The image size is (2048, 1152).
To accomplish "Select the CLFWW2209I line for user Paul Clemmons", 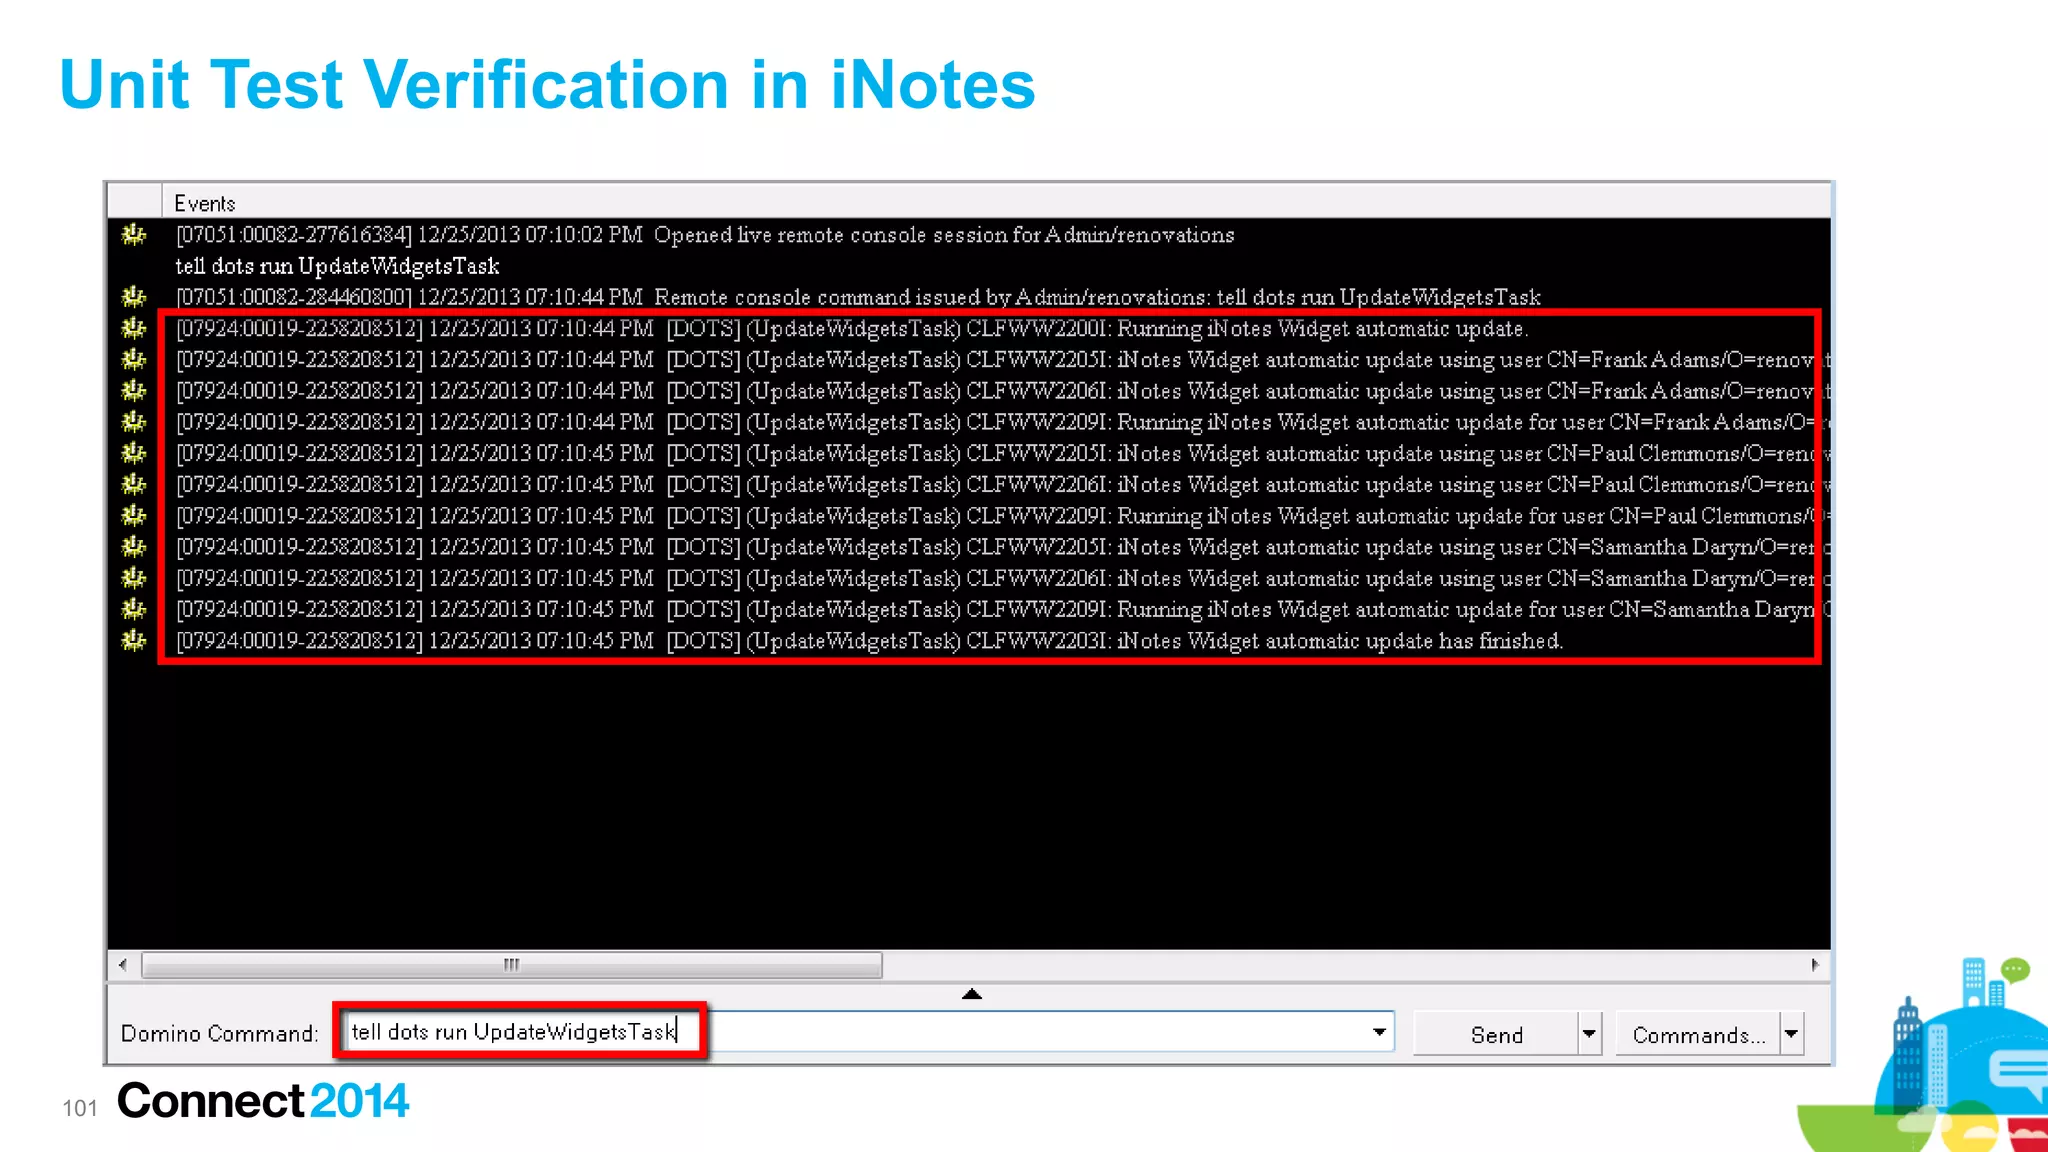I will point(1002,515).
